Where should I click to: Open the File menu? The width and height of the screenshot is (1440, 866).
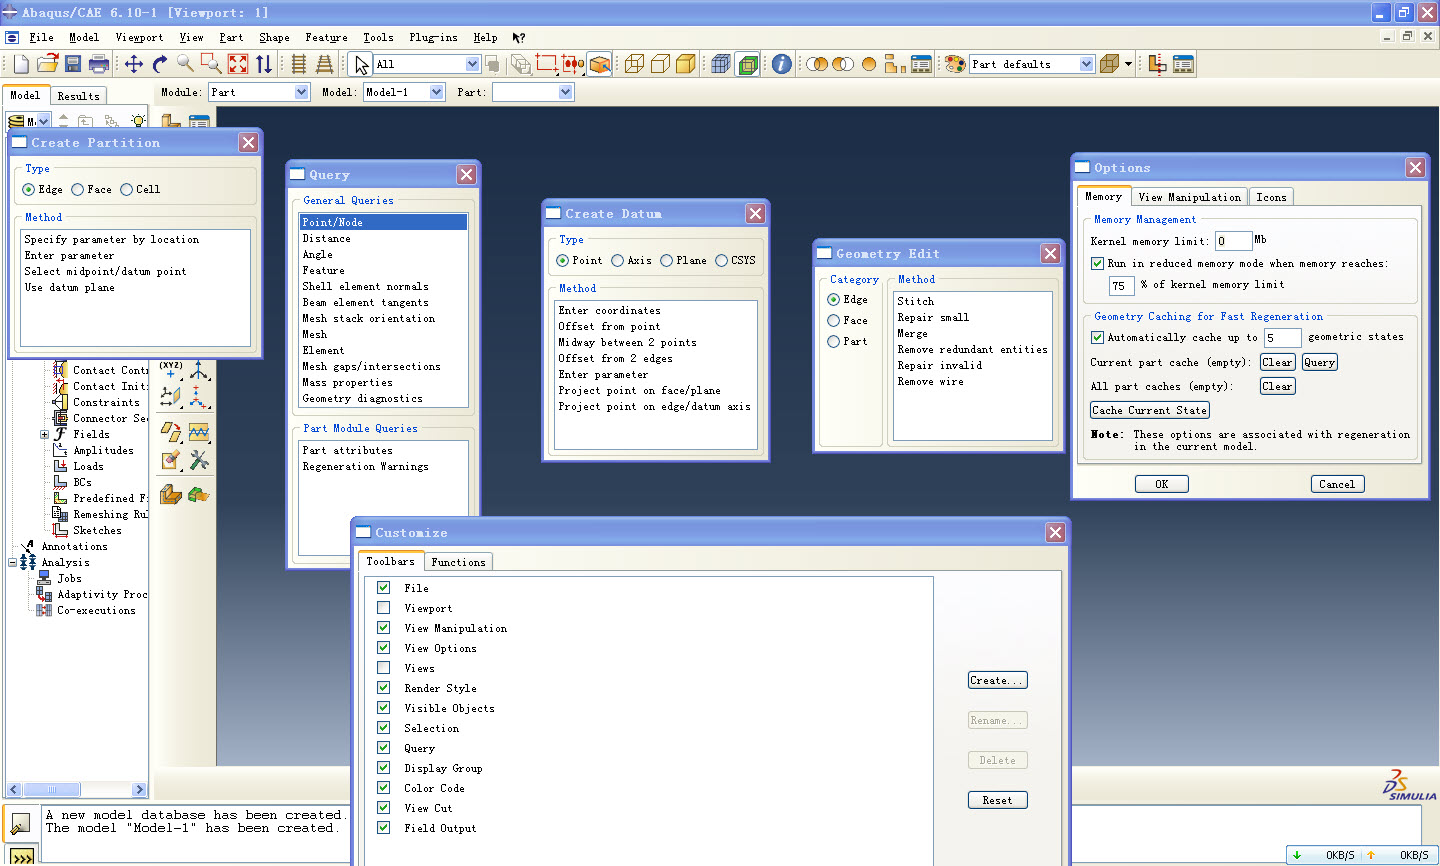(x=41, y=38)
